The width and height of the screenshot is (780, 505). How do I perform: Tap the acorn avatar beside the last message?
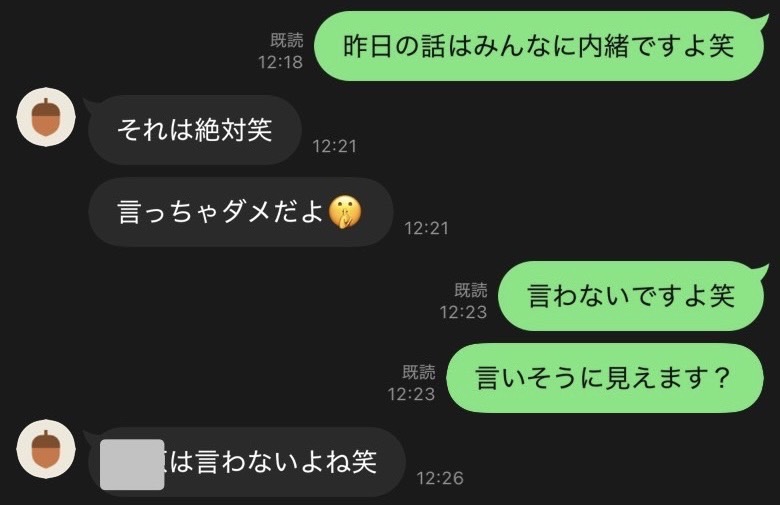click(x=46, y=449)
